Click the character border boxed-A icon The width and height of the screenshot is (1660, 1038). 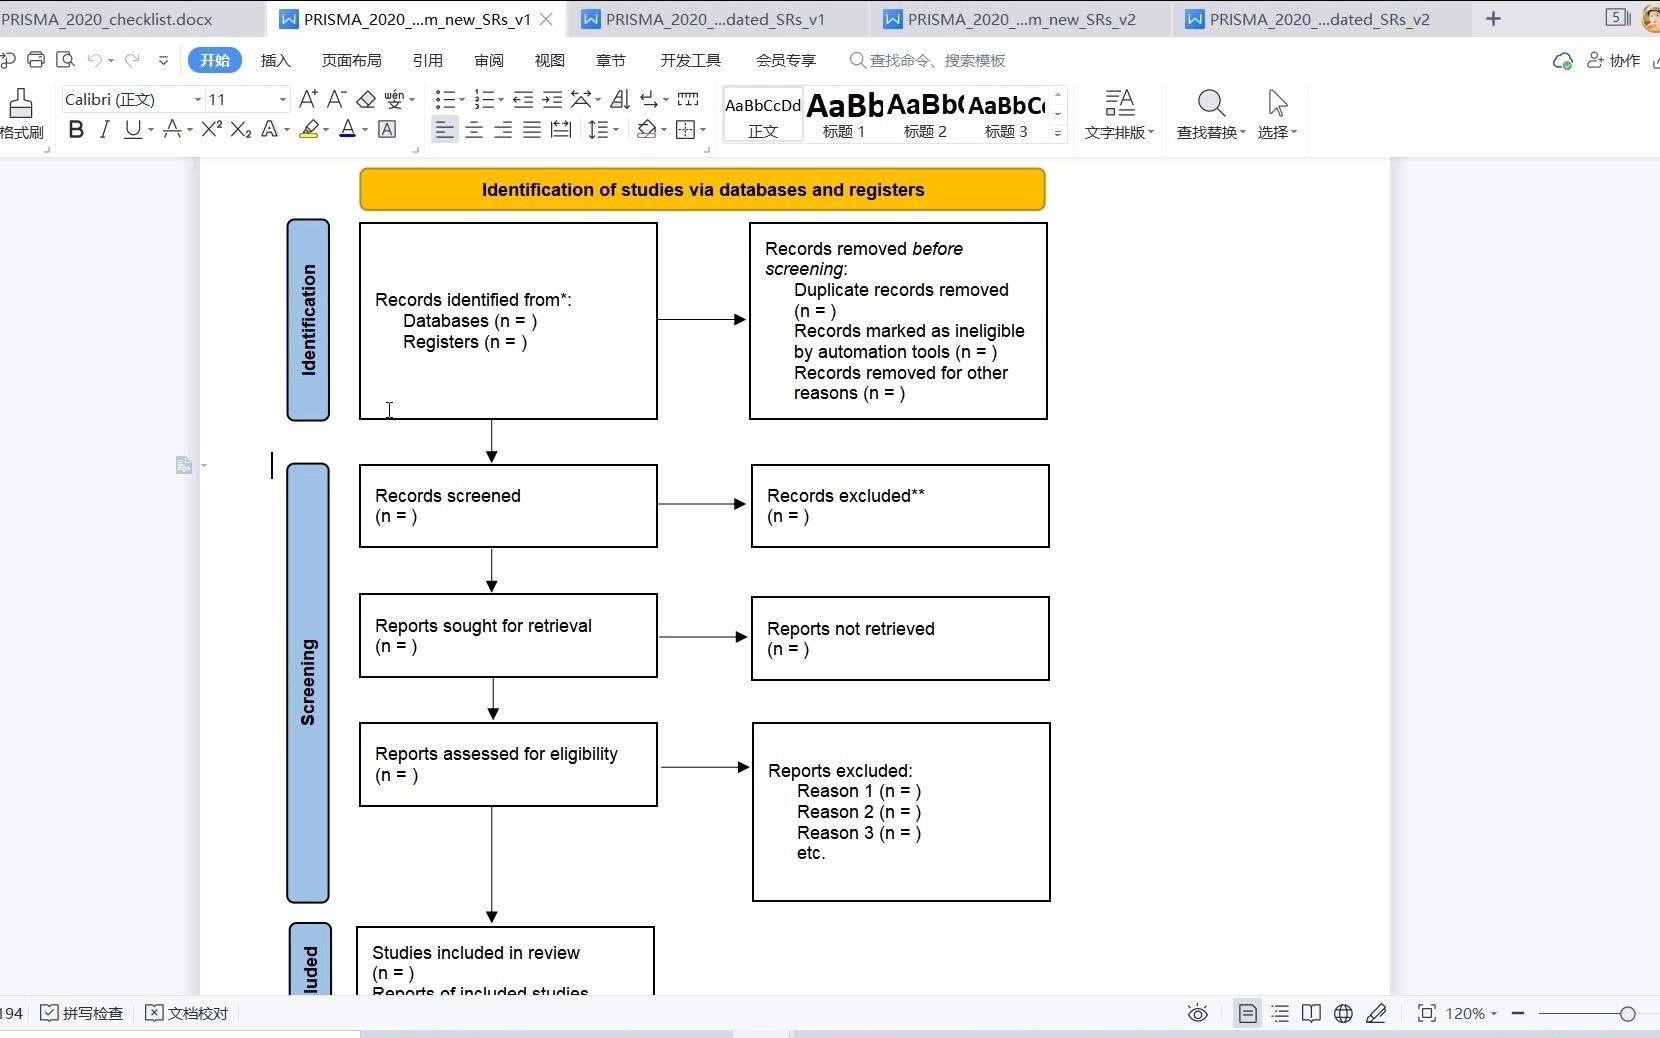click(387, 129)
